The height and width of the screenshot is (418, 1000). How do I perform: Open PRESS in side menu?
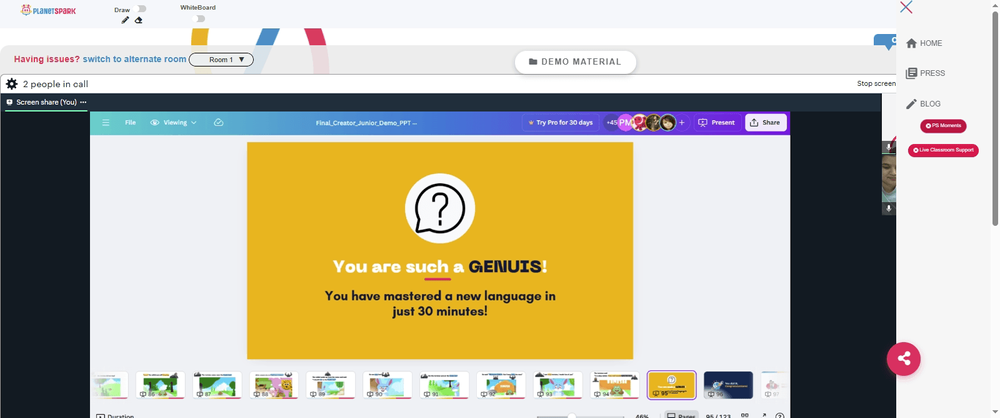(x=925, y=73)
